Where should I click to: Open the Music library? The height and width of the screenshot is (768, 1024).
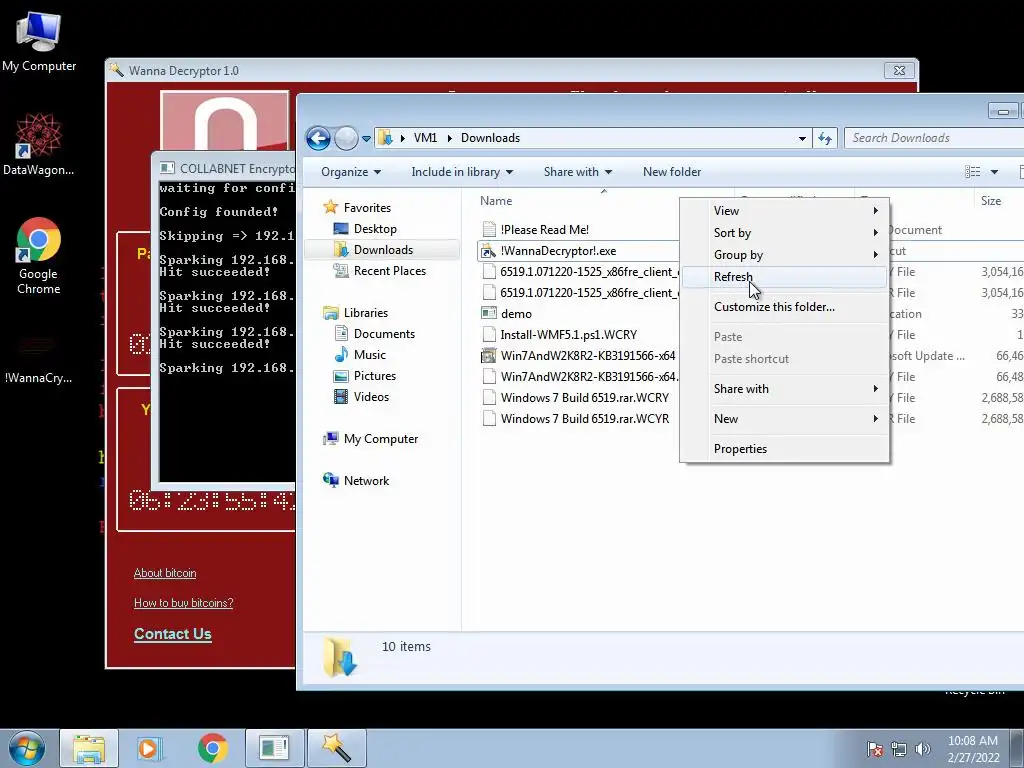pos(370,355)
